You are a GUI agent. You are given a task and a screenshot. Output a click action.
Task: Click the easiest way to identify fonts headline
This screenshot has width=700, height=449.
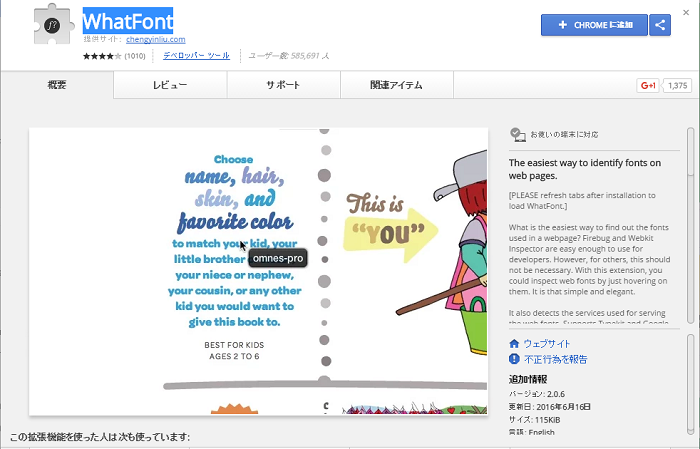pyautogui.click(x=585, y=169)
